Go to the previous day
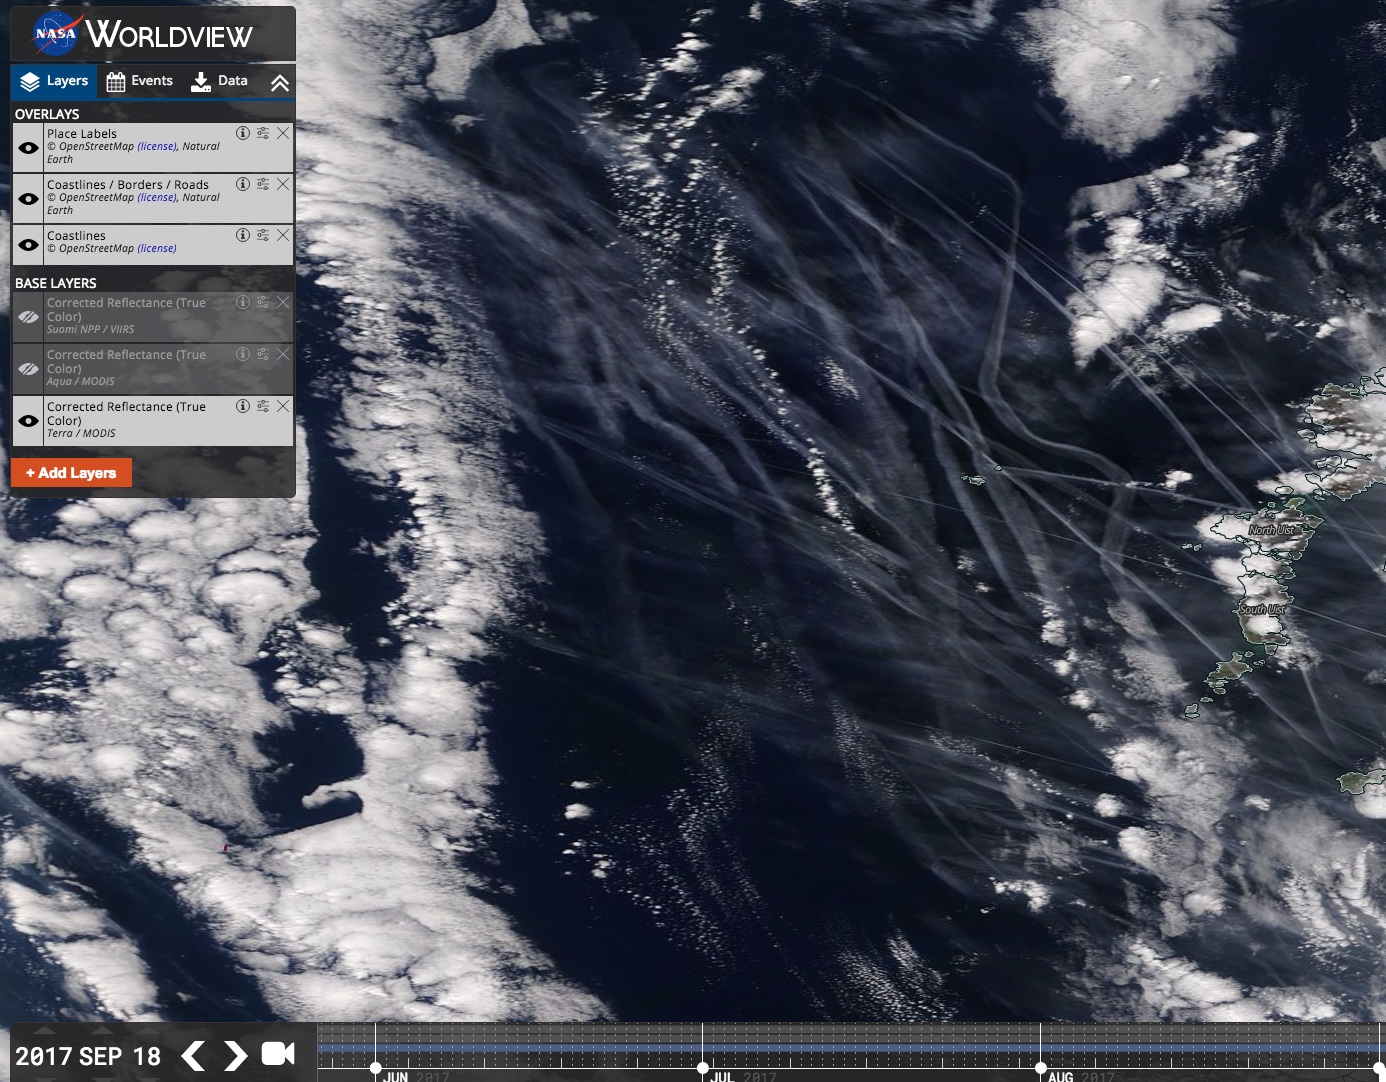The height and width of the screenshot is (1082, 1386). pyautogui.click(x=193, y=1056)
